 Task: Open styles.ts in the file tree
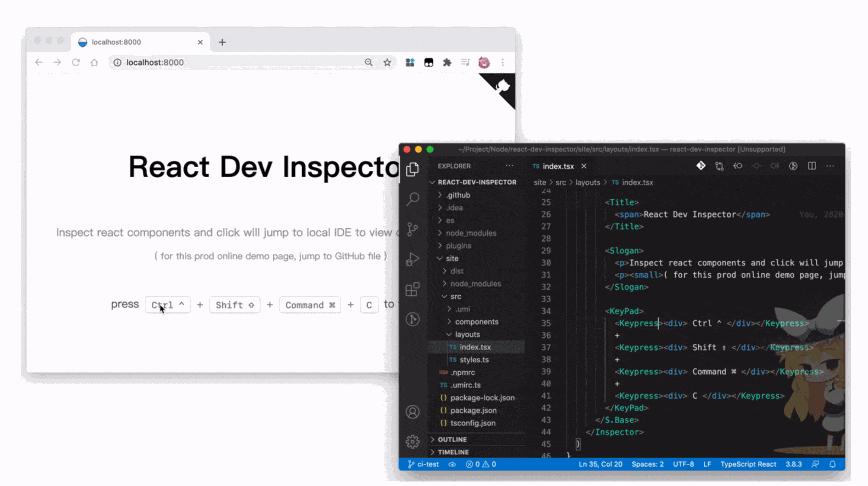click(474, 360)
